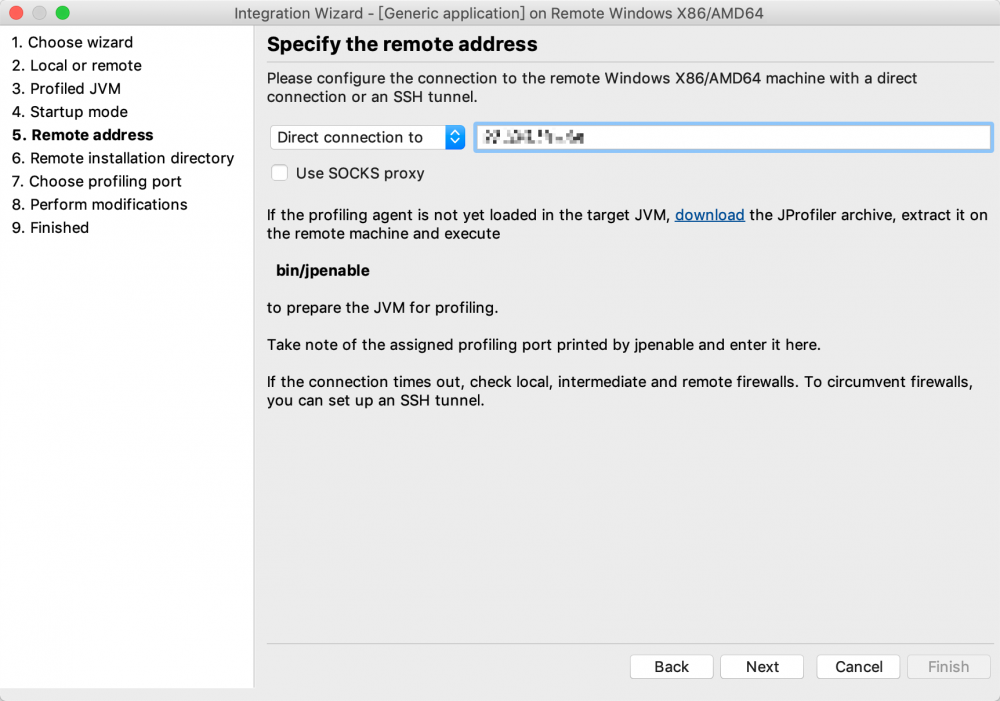Select step 5 Remote address
The width and height of the screenshot is (1000, 701).
tap(82, 135)
